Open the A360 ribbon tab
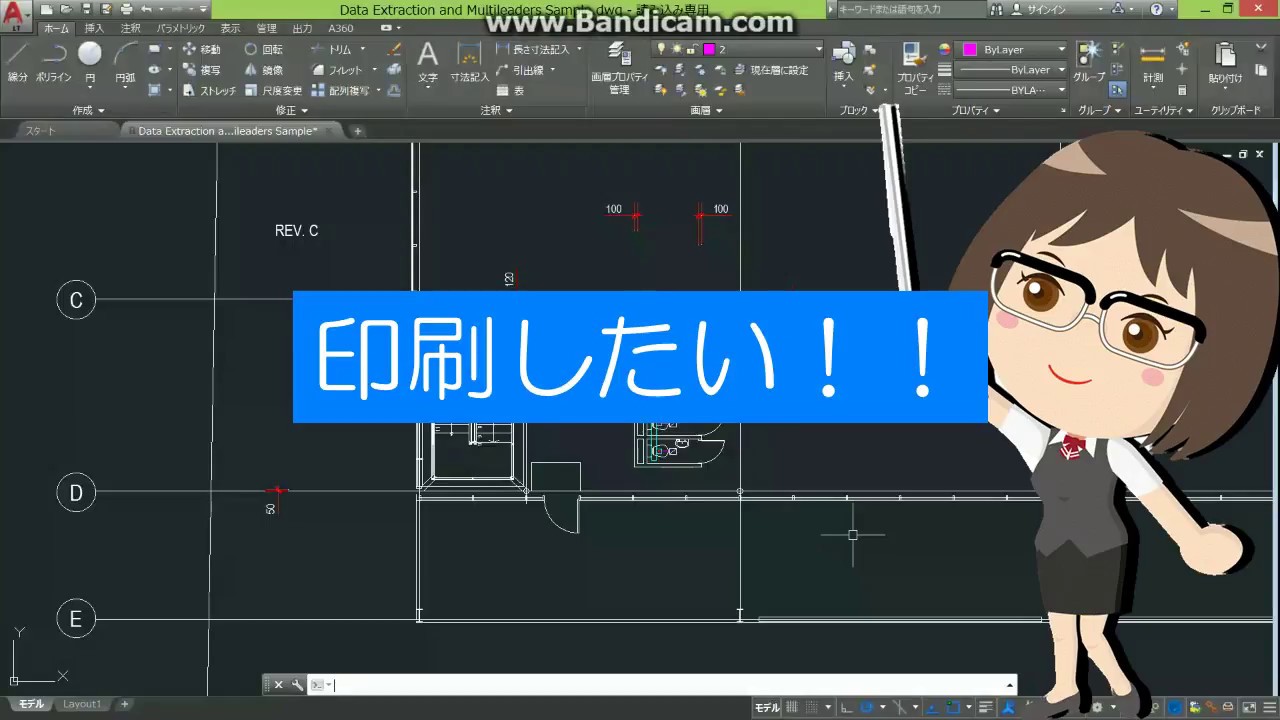Image resolution: width=1280 pixels, height=720 pixels. pyautogui.click(x=341, y=28)
